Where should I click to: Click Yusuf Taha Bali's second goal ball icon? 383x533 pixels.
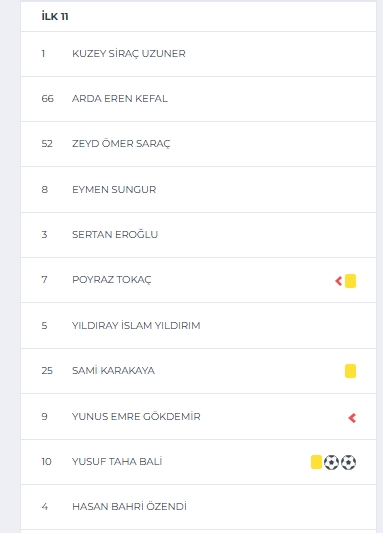[x=348, y=462]
